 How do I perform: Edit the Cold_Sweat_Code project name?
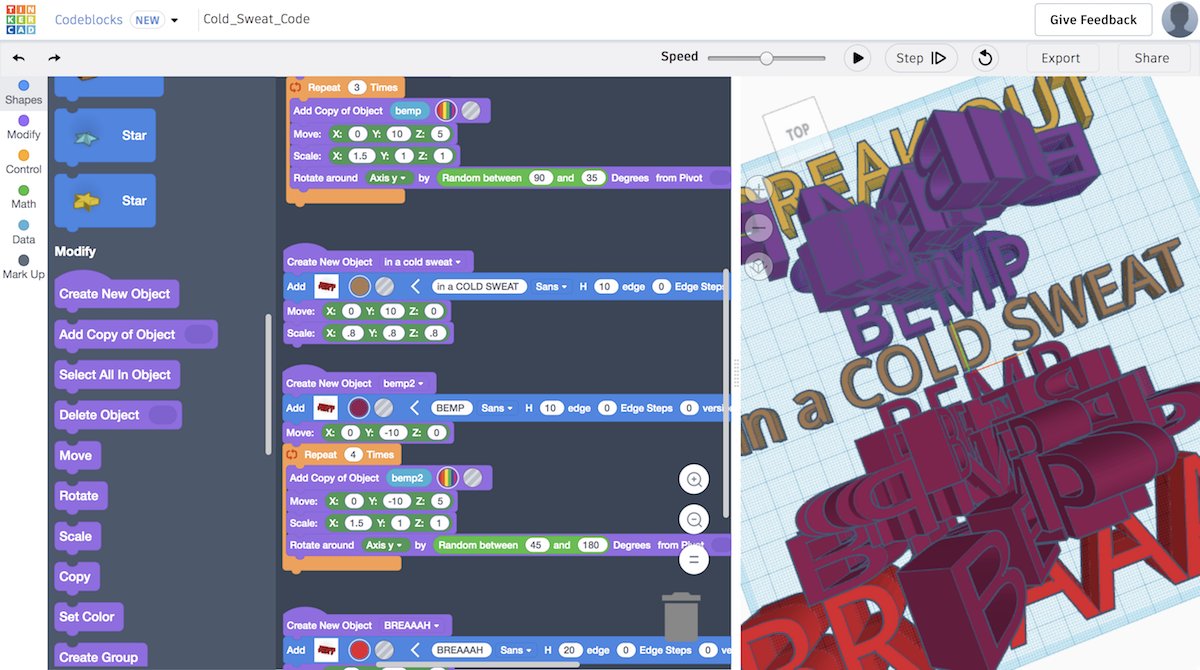pyautogui.click(x=257, y=19)
